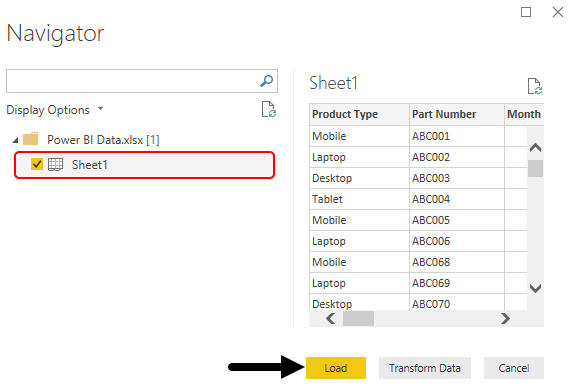
Task: Click the horizontal scrollbar thumb in the preview
Action: point(358,318)
